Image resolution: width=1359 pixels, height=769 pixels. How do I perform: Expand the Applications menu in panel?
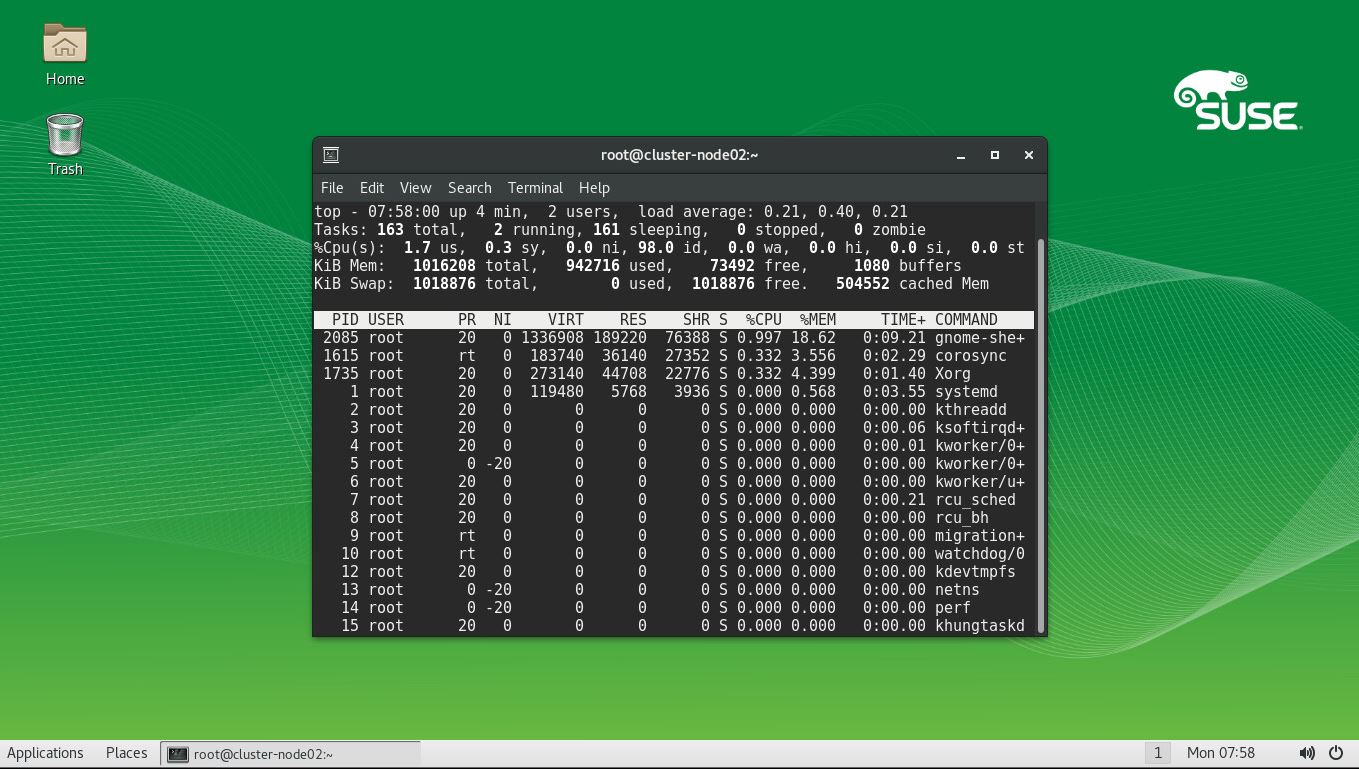46,753
